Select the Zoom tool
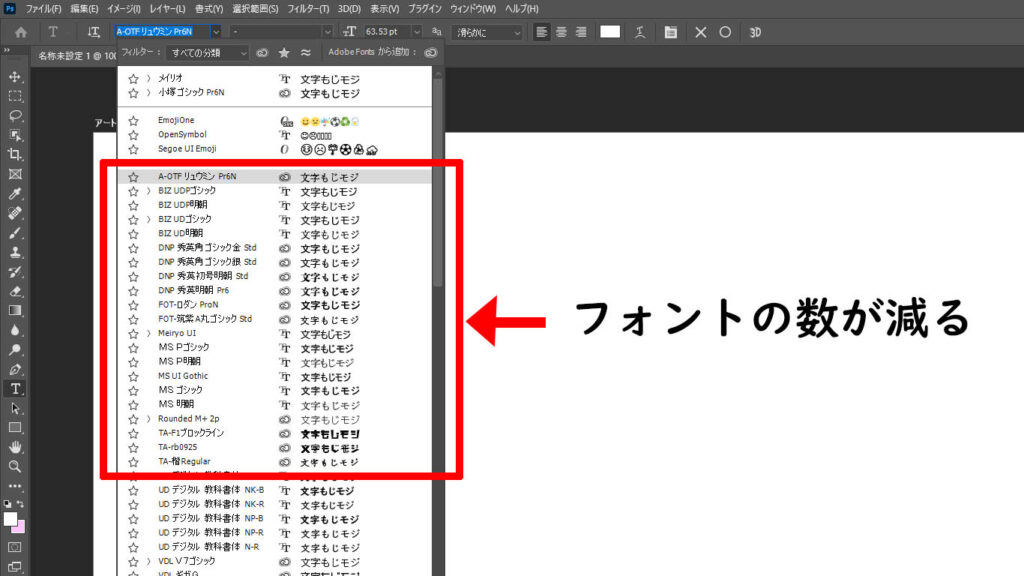1024x576 pixels. 15,467
